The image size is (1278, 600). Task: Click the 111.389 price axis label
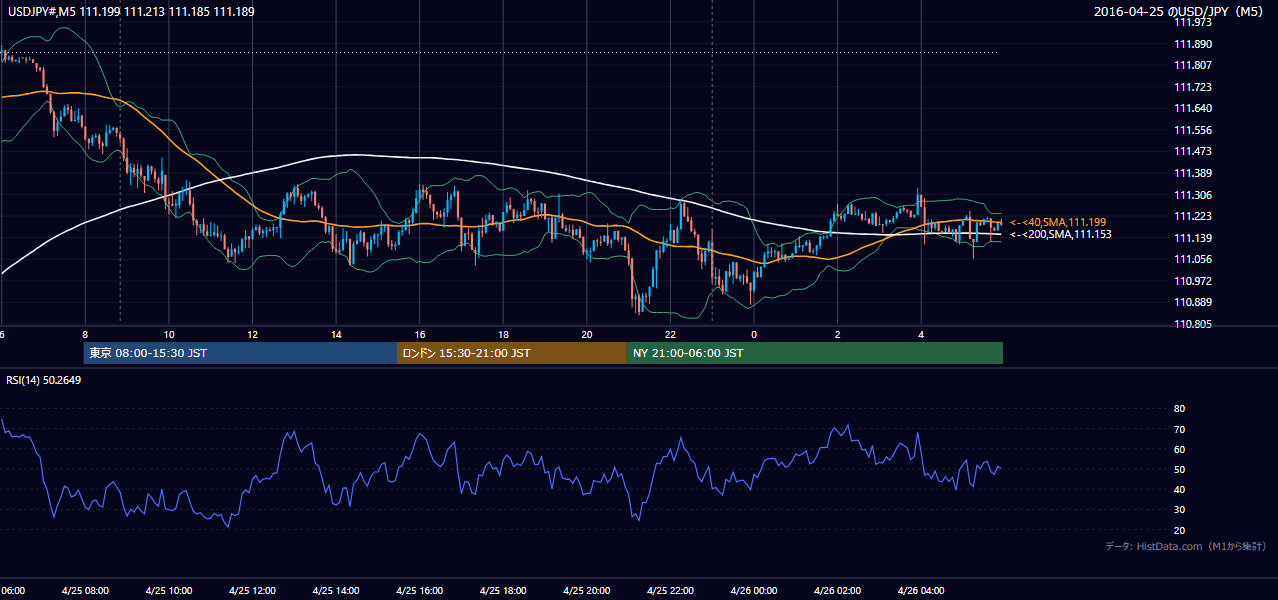[x=1193, y=173]
